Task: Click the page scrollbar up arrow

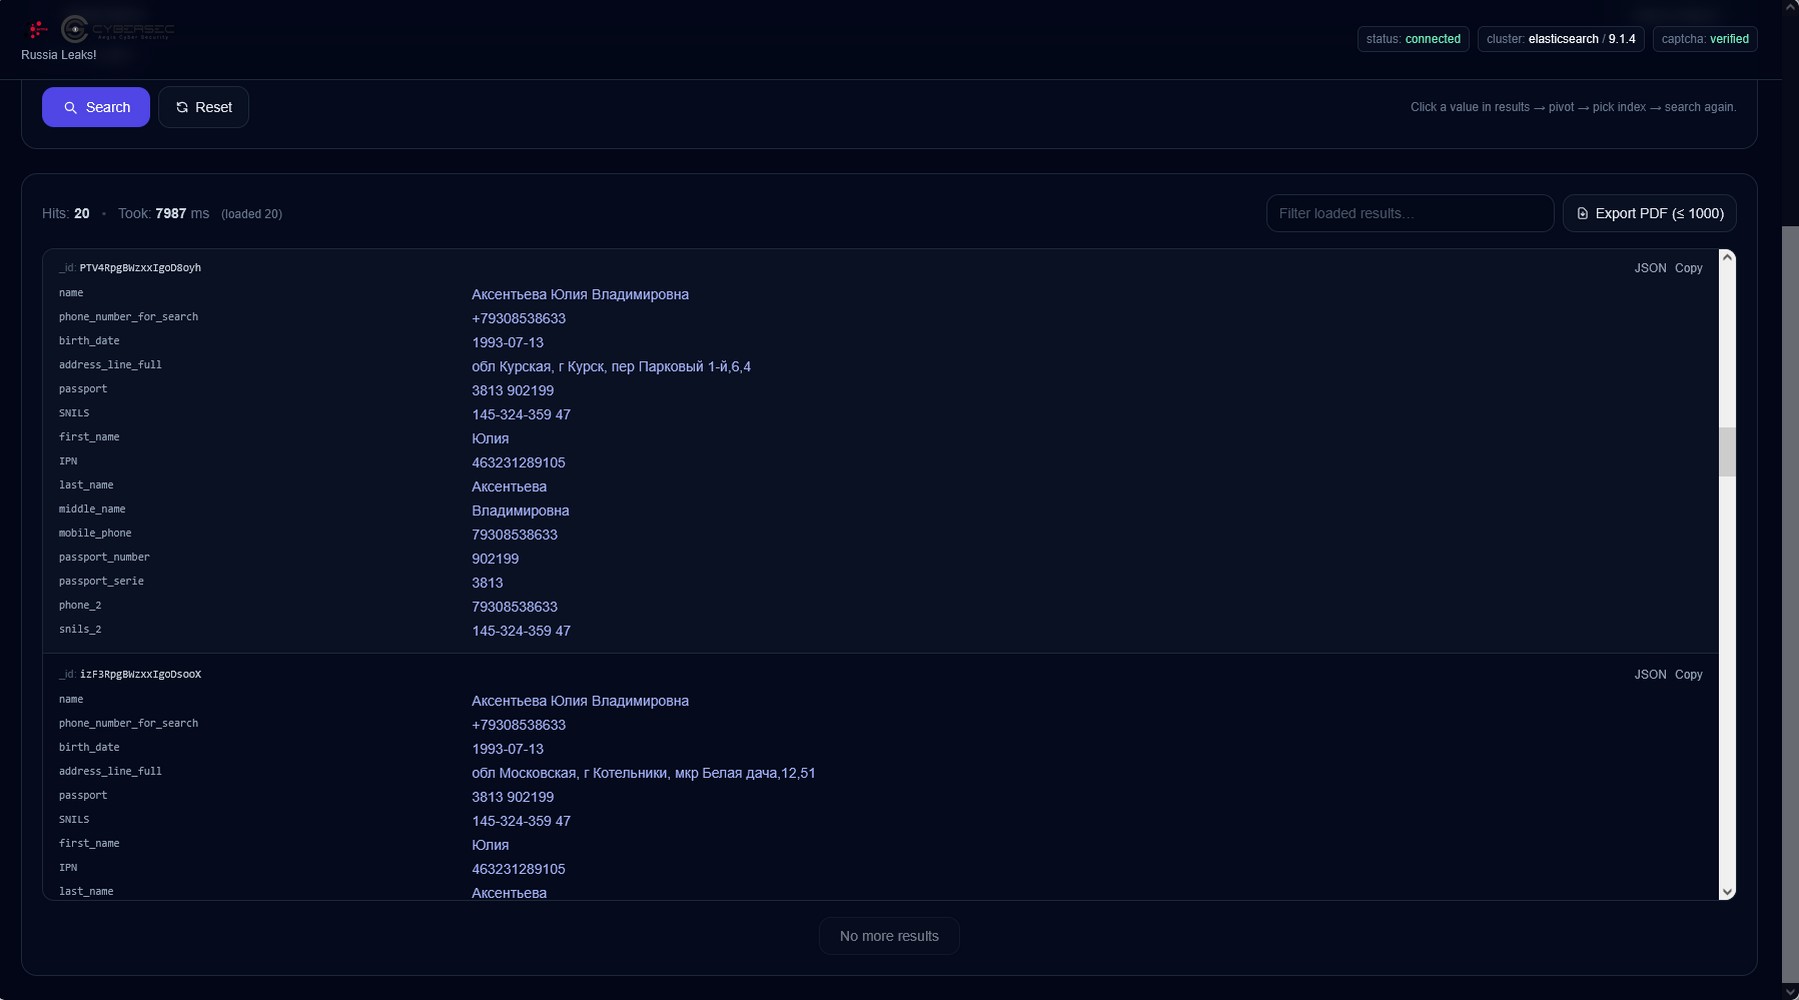Action: point(1790,8)
